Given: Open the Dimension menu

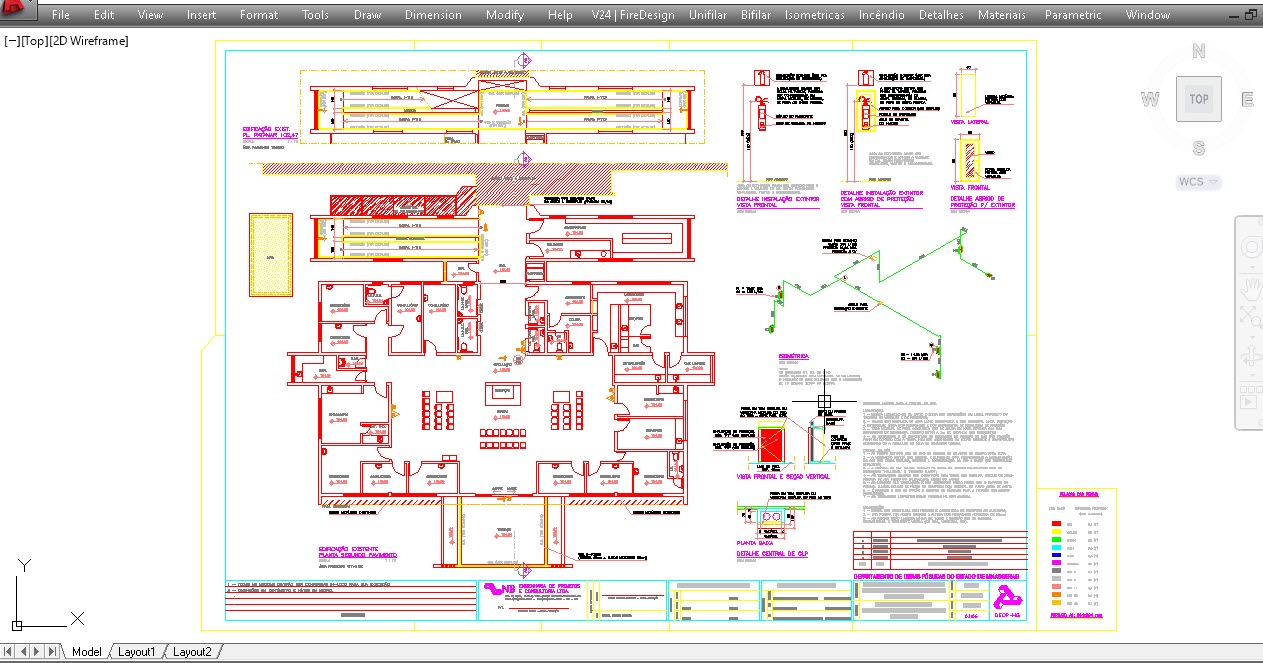Looking at the screenshot, I should pos(433,15).
